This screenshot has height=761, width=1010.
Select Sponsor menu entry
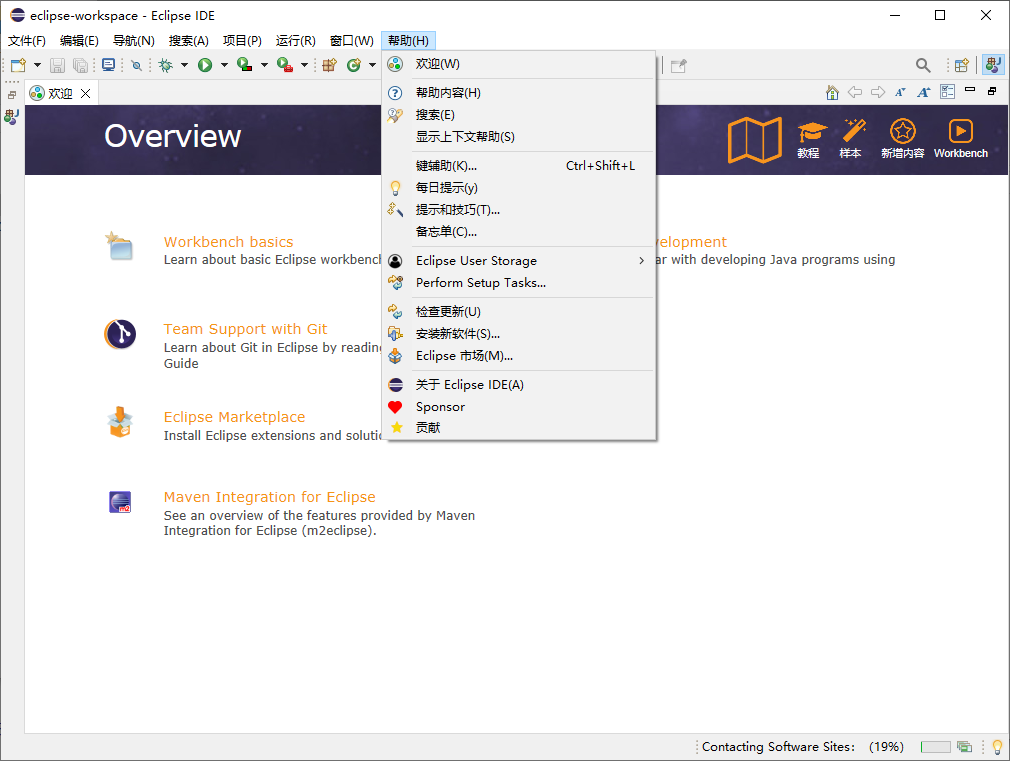[x=519, y=407]
